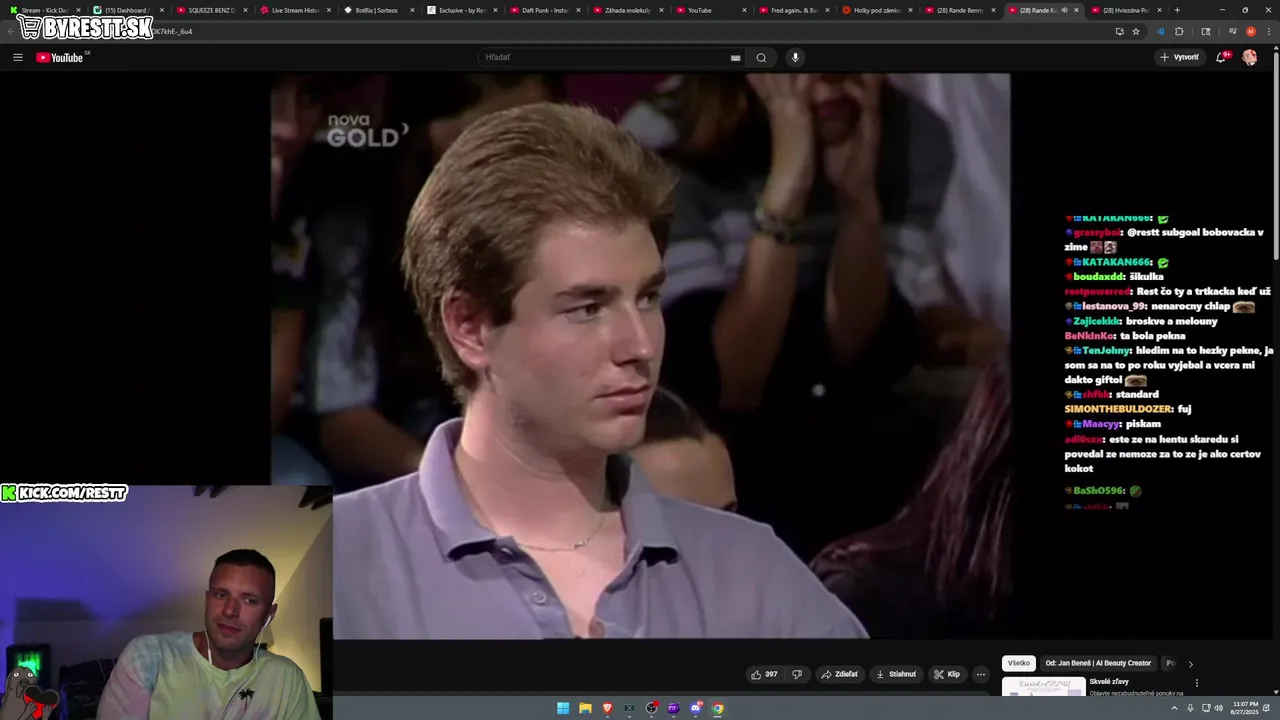The height and width of the screenshot is (720, 1280).
Task: Show more filter chips with the right arrow
Action: click(1190, 664)
